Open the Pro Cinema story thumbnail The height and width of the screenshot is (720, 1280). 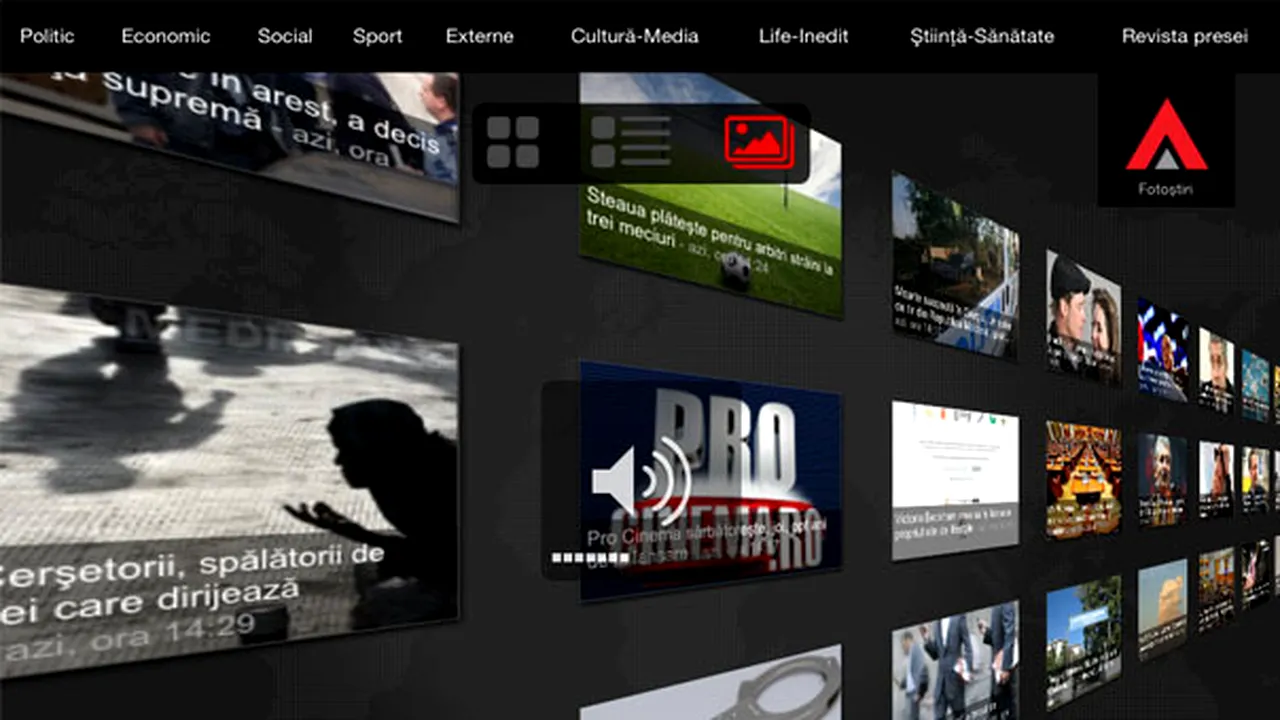[711, 482]
